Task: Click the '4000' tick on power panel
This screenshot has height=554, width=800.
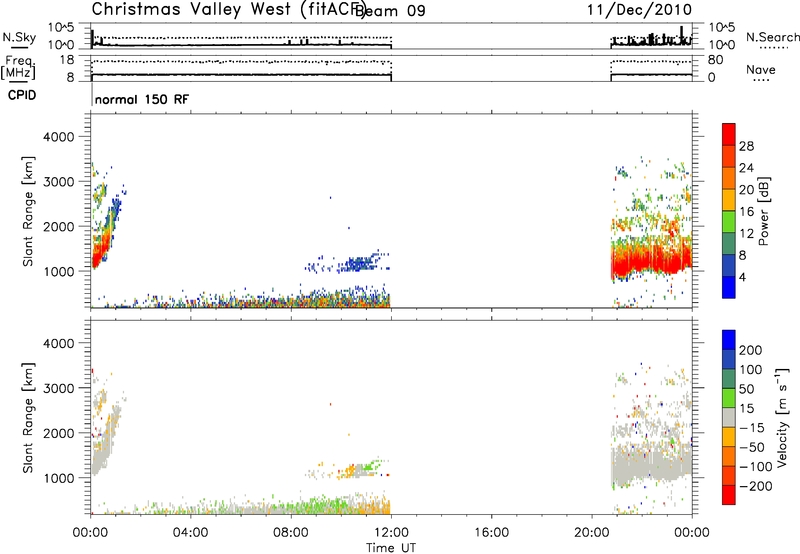Action: [59, 137]
